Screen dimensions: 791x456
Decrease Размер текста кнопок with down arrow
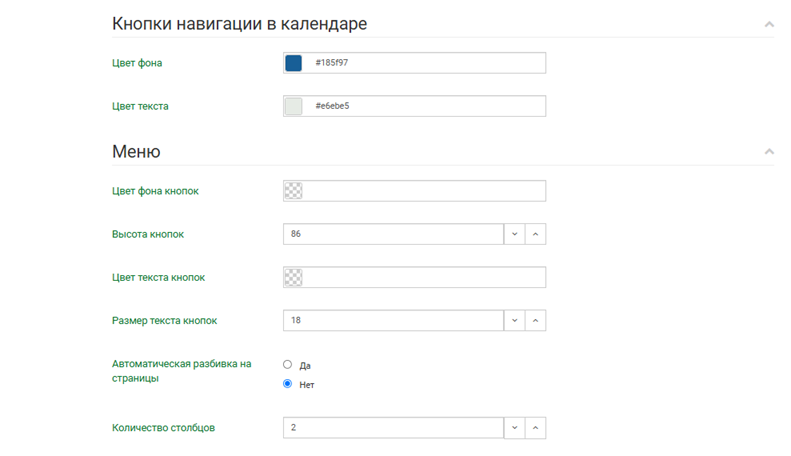point(514,321)
